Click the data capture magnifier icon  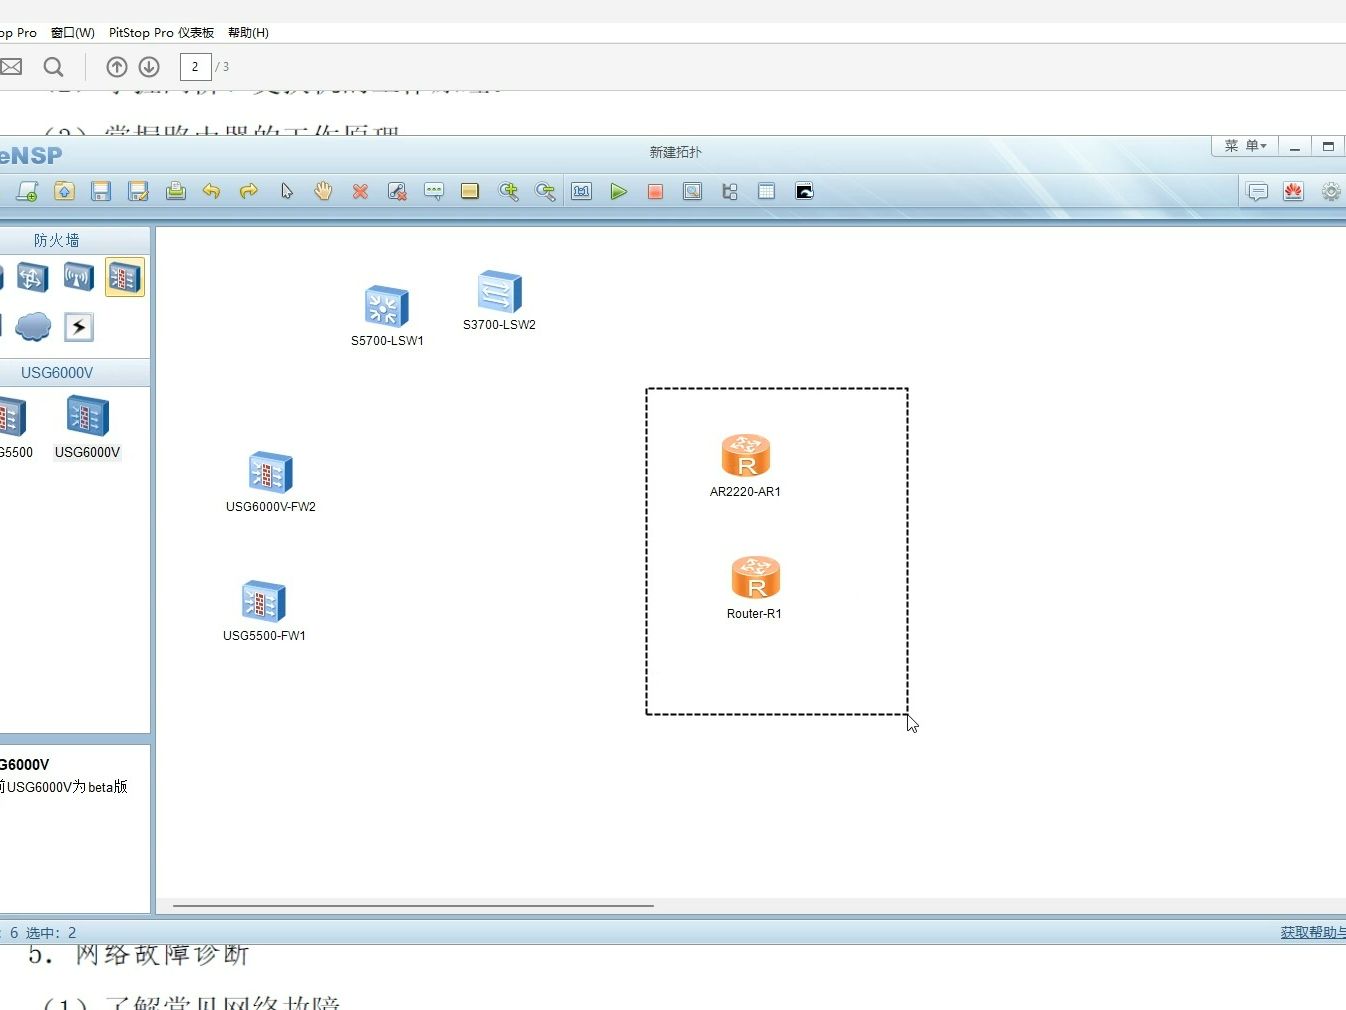coord(692,191)
